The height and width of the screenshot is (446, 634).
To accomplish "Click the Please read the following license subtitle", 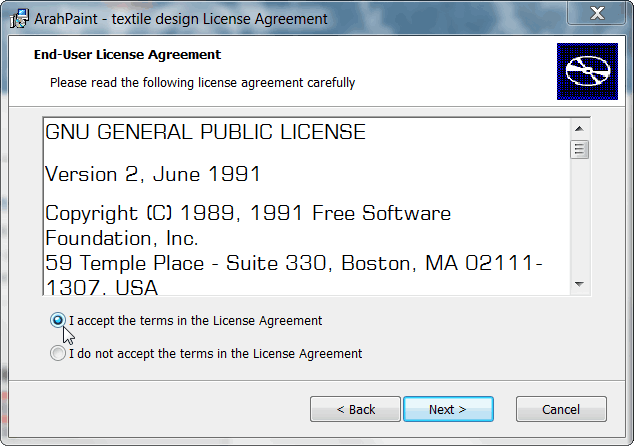I will [x=202, y=82].
